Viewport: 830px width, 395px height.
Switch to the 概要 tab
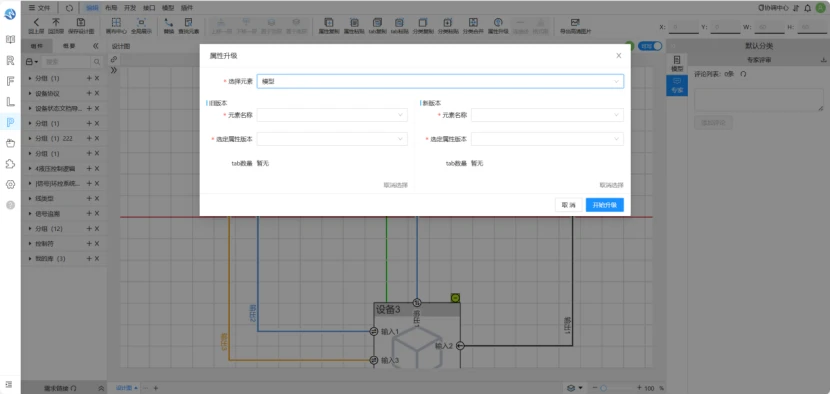69,46
